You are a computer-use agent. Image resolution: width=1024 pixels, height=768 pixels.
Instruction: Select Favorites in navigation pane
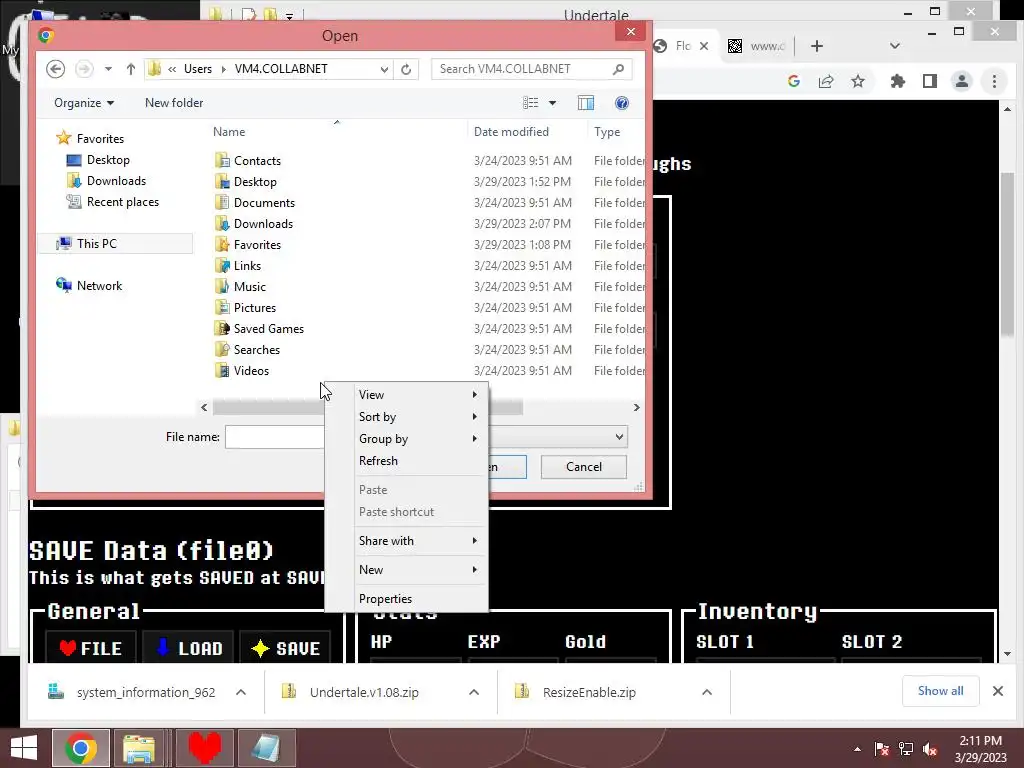click(x=100, y=138)
